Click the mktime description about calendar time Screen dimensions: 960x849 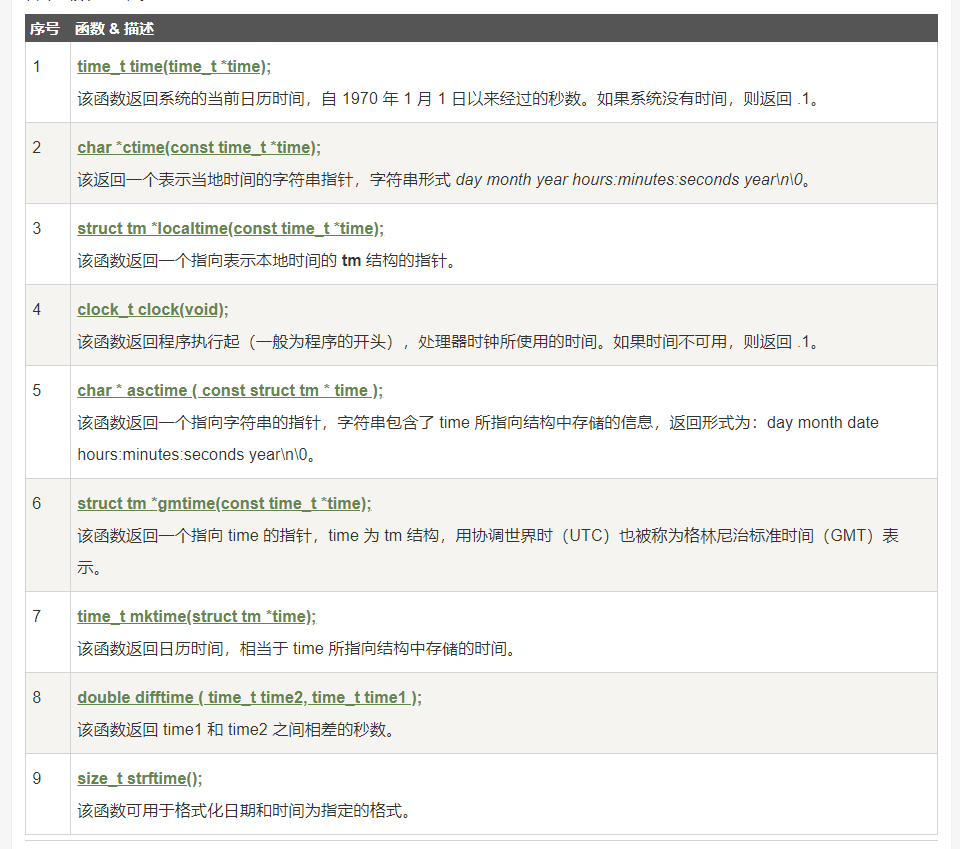tap(297, 649)
